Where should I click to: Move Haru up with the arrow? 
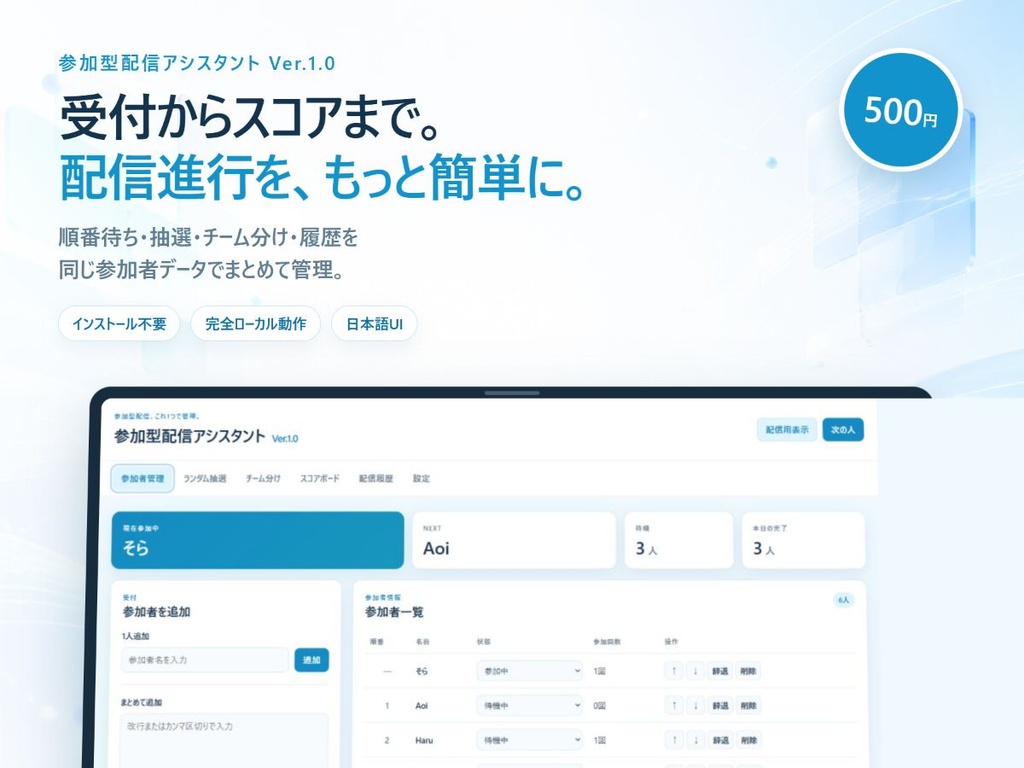[674, 740]
